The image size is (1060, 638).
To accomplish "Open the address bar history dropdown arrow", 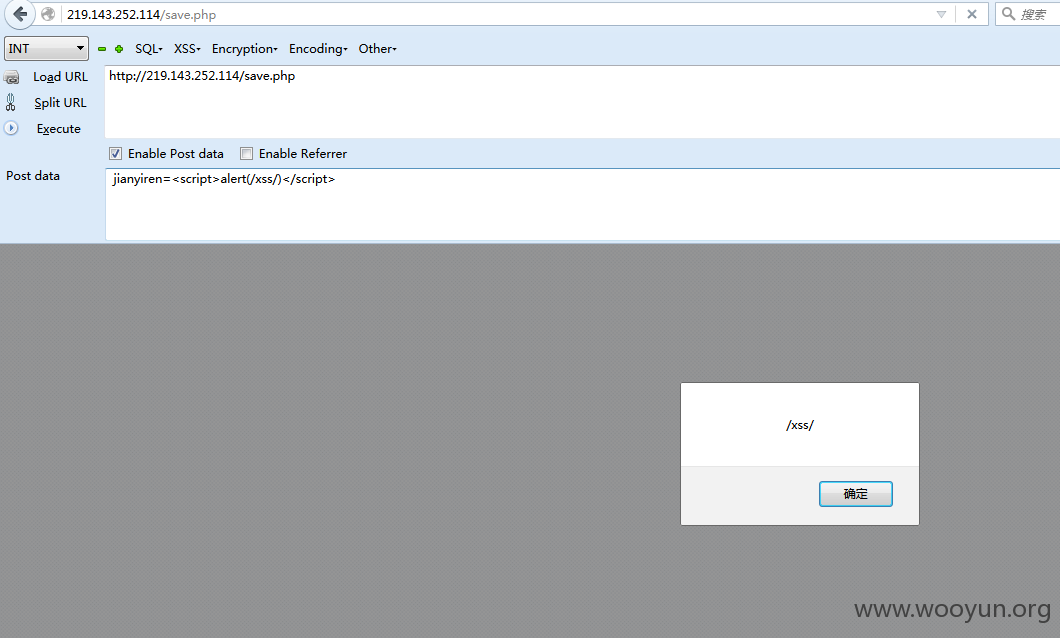I will [x=941, y=14].
